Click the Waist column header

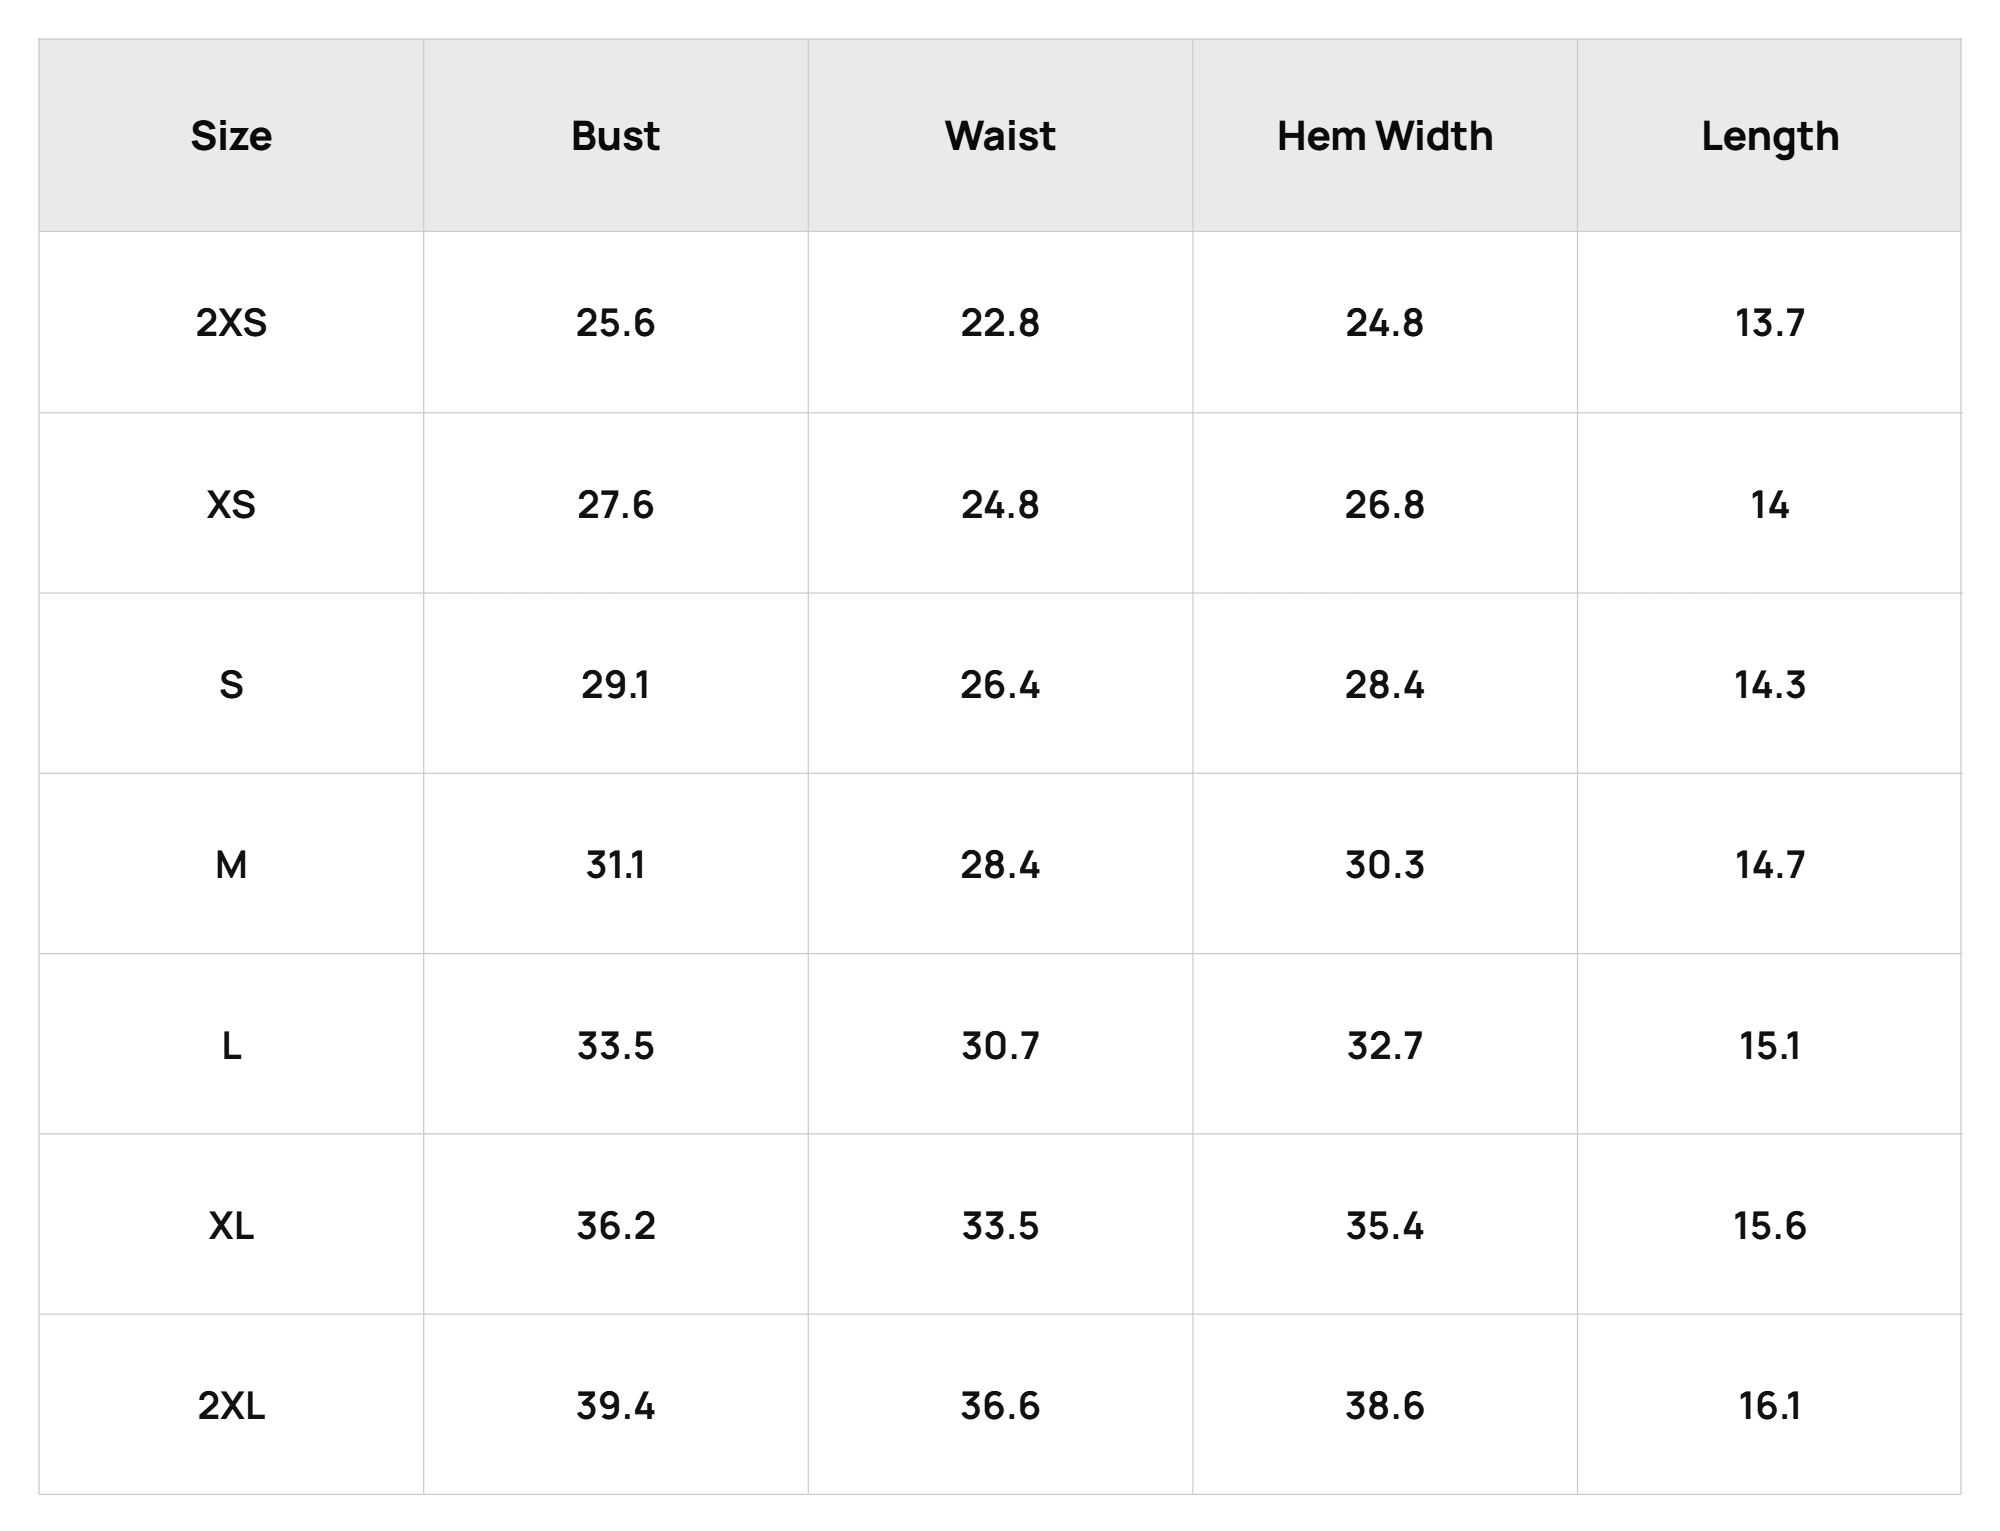point(1000,136)
